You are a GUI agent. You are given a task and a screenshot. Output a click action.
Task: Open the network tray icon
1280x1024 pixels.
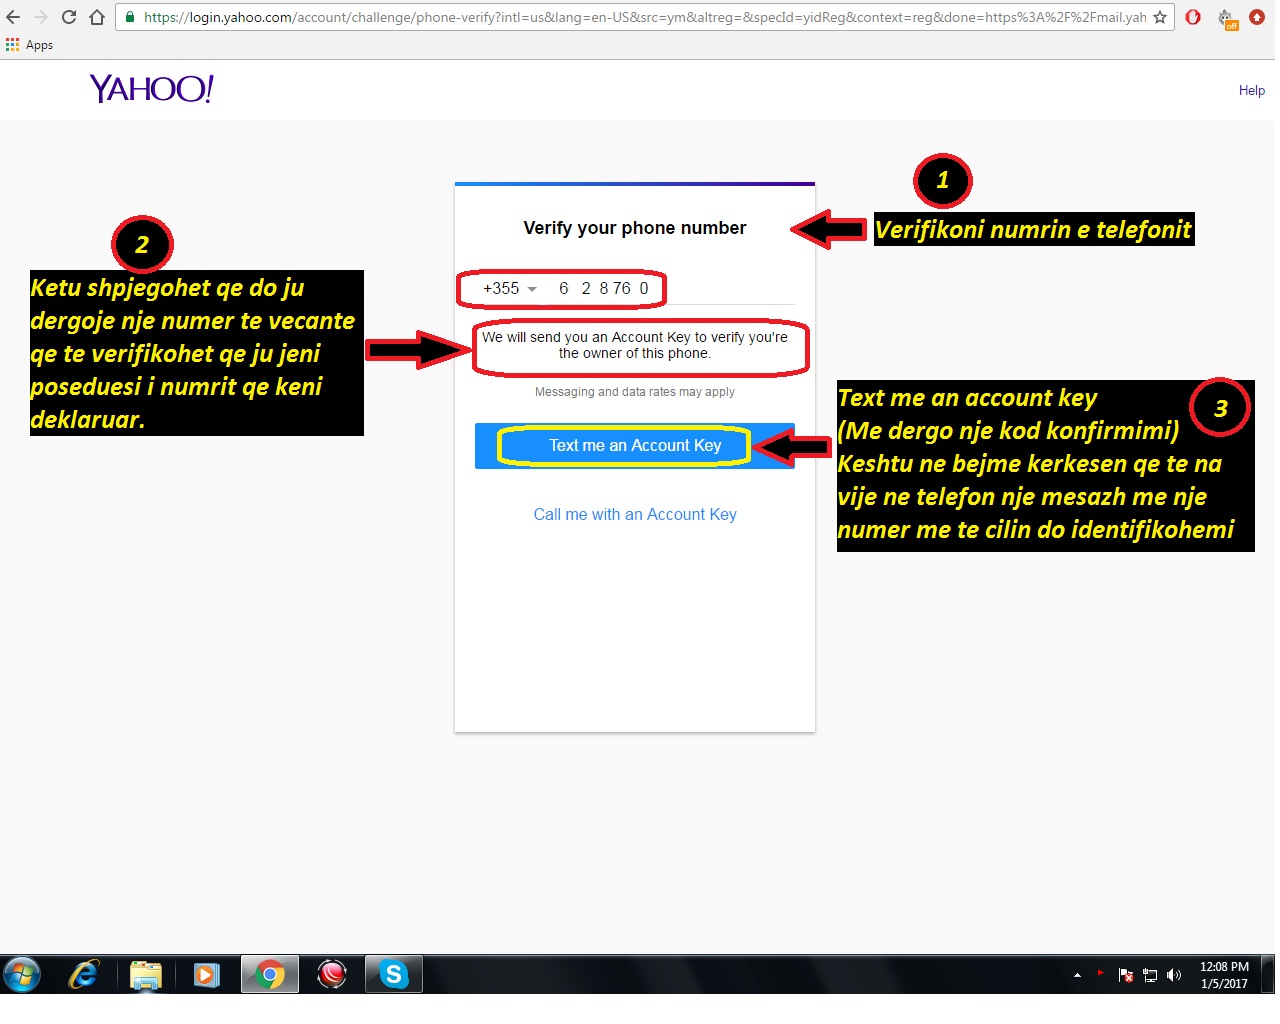point(1150,975)
